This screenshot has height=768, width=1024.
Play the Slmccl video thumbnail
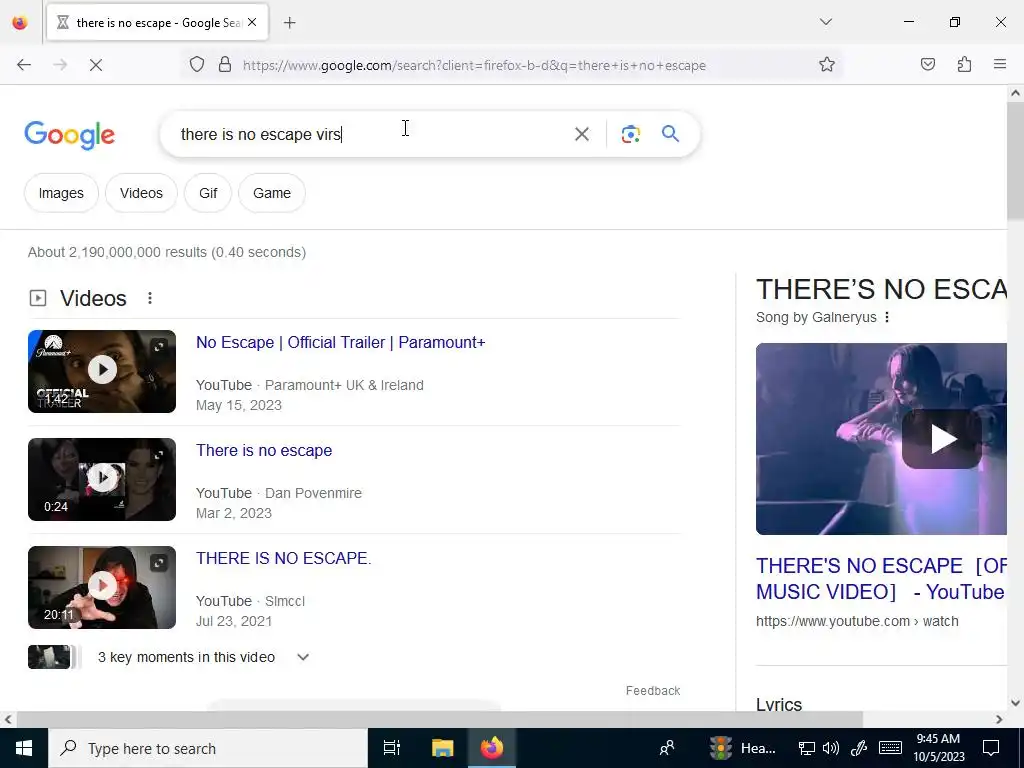coord(102,586)
